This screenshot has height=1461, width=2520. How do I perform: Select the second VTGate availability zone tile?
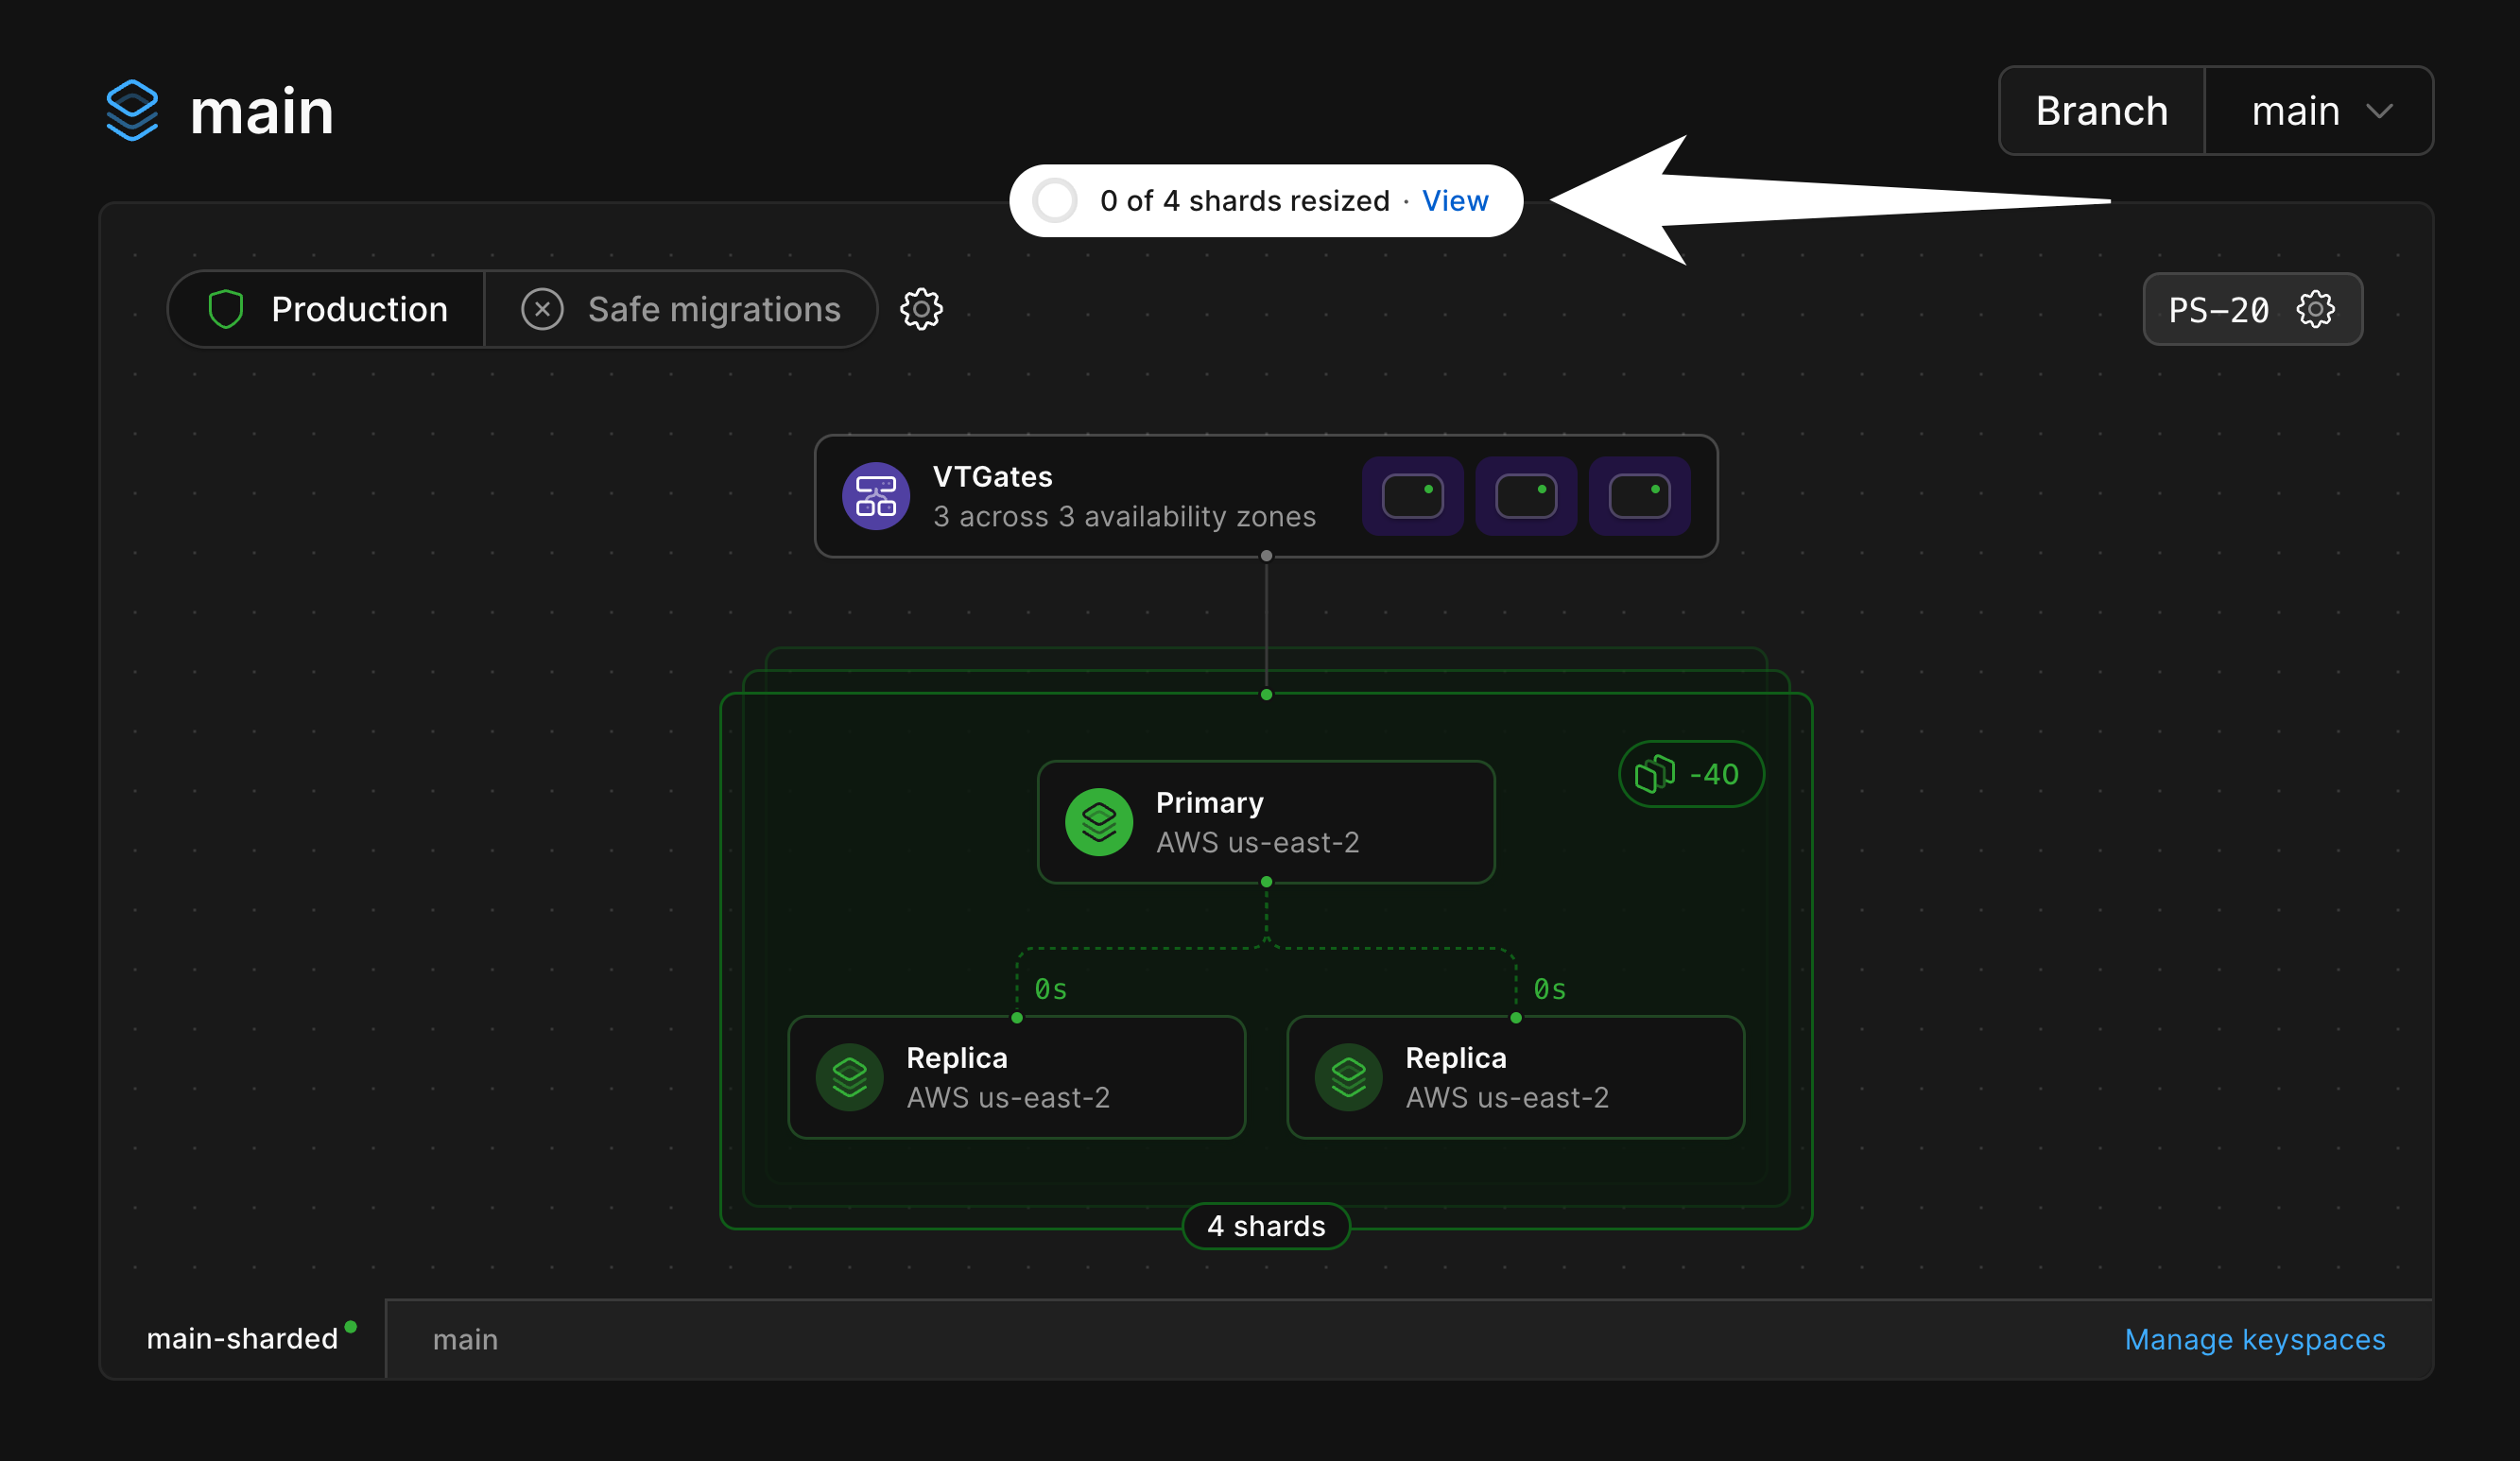(1525, 496)
